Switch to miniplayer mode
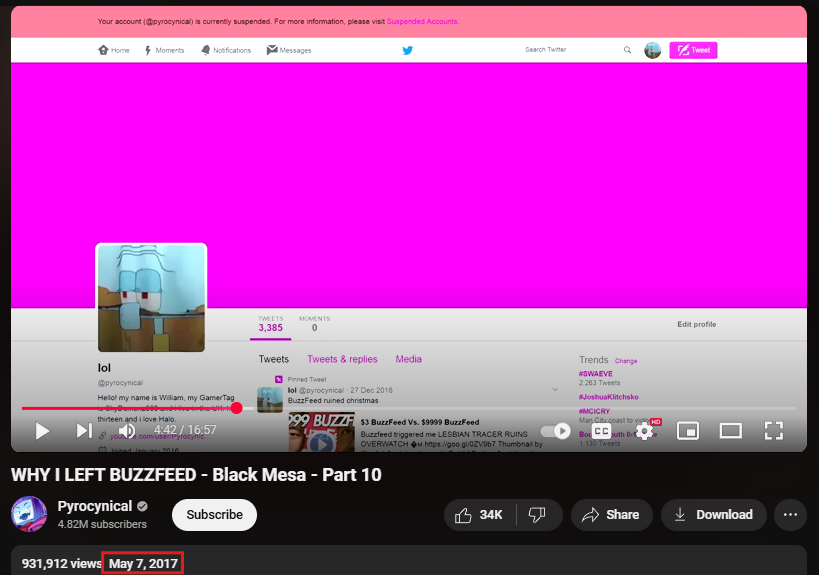 tap(688, 431)
